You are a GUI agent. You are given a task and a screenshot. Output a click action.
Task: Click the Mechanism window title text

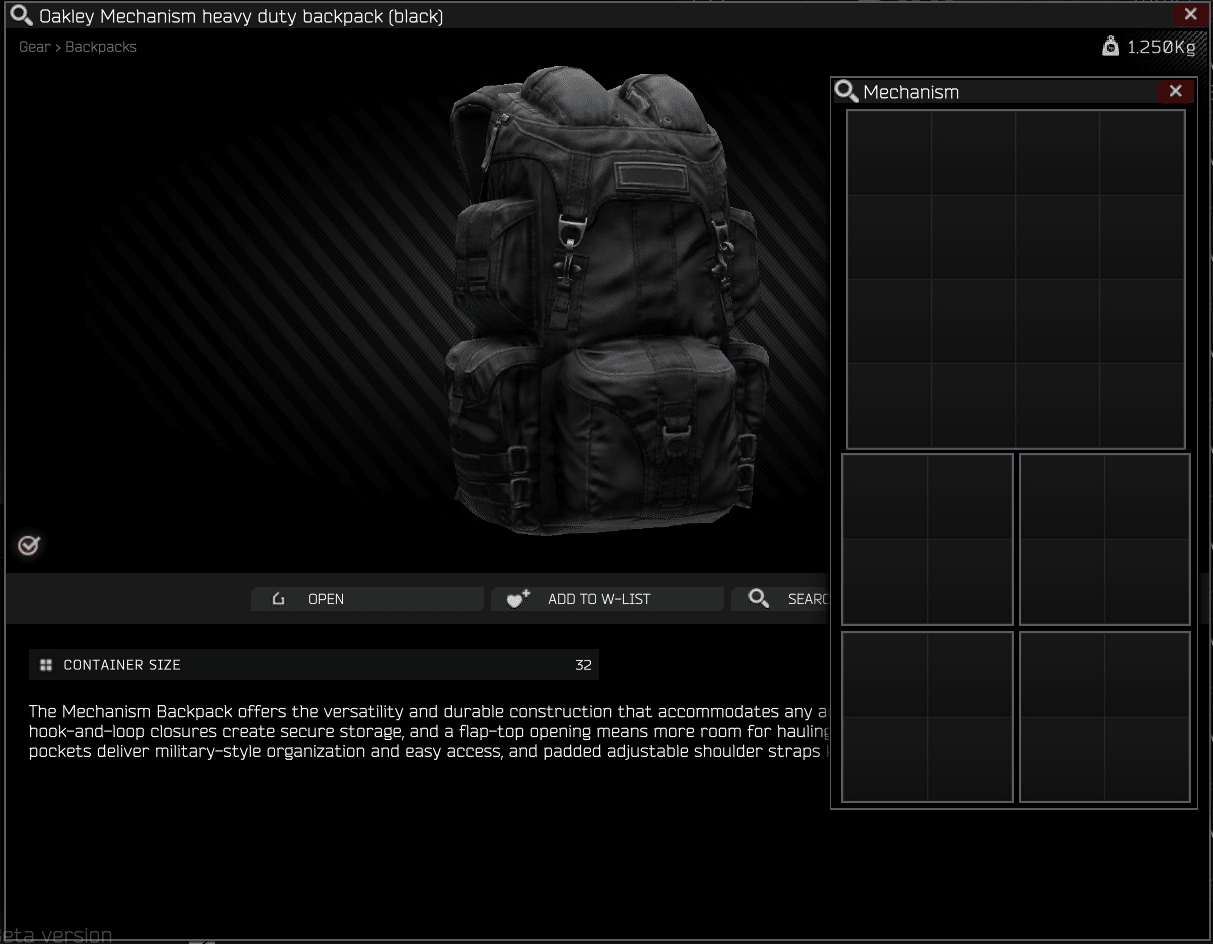tap(911, 92)
